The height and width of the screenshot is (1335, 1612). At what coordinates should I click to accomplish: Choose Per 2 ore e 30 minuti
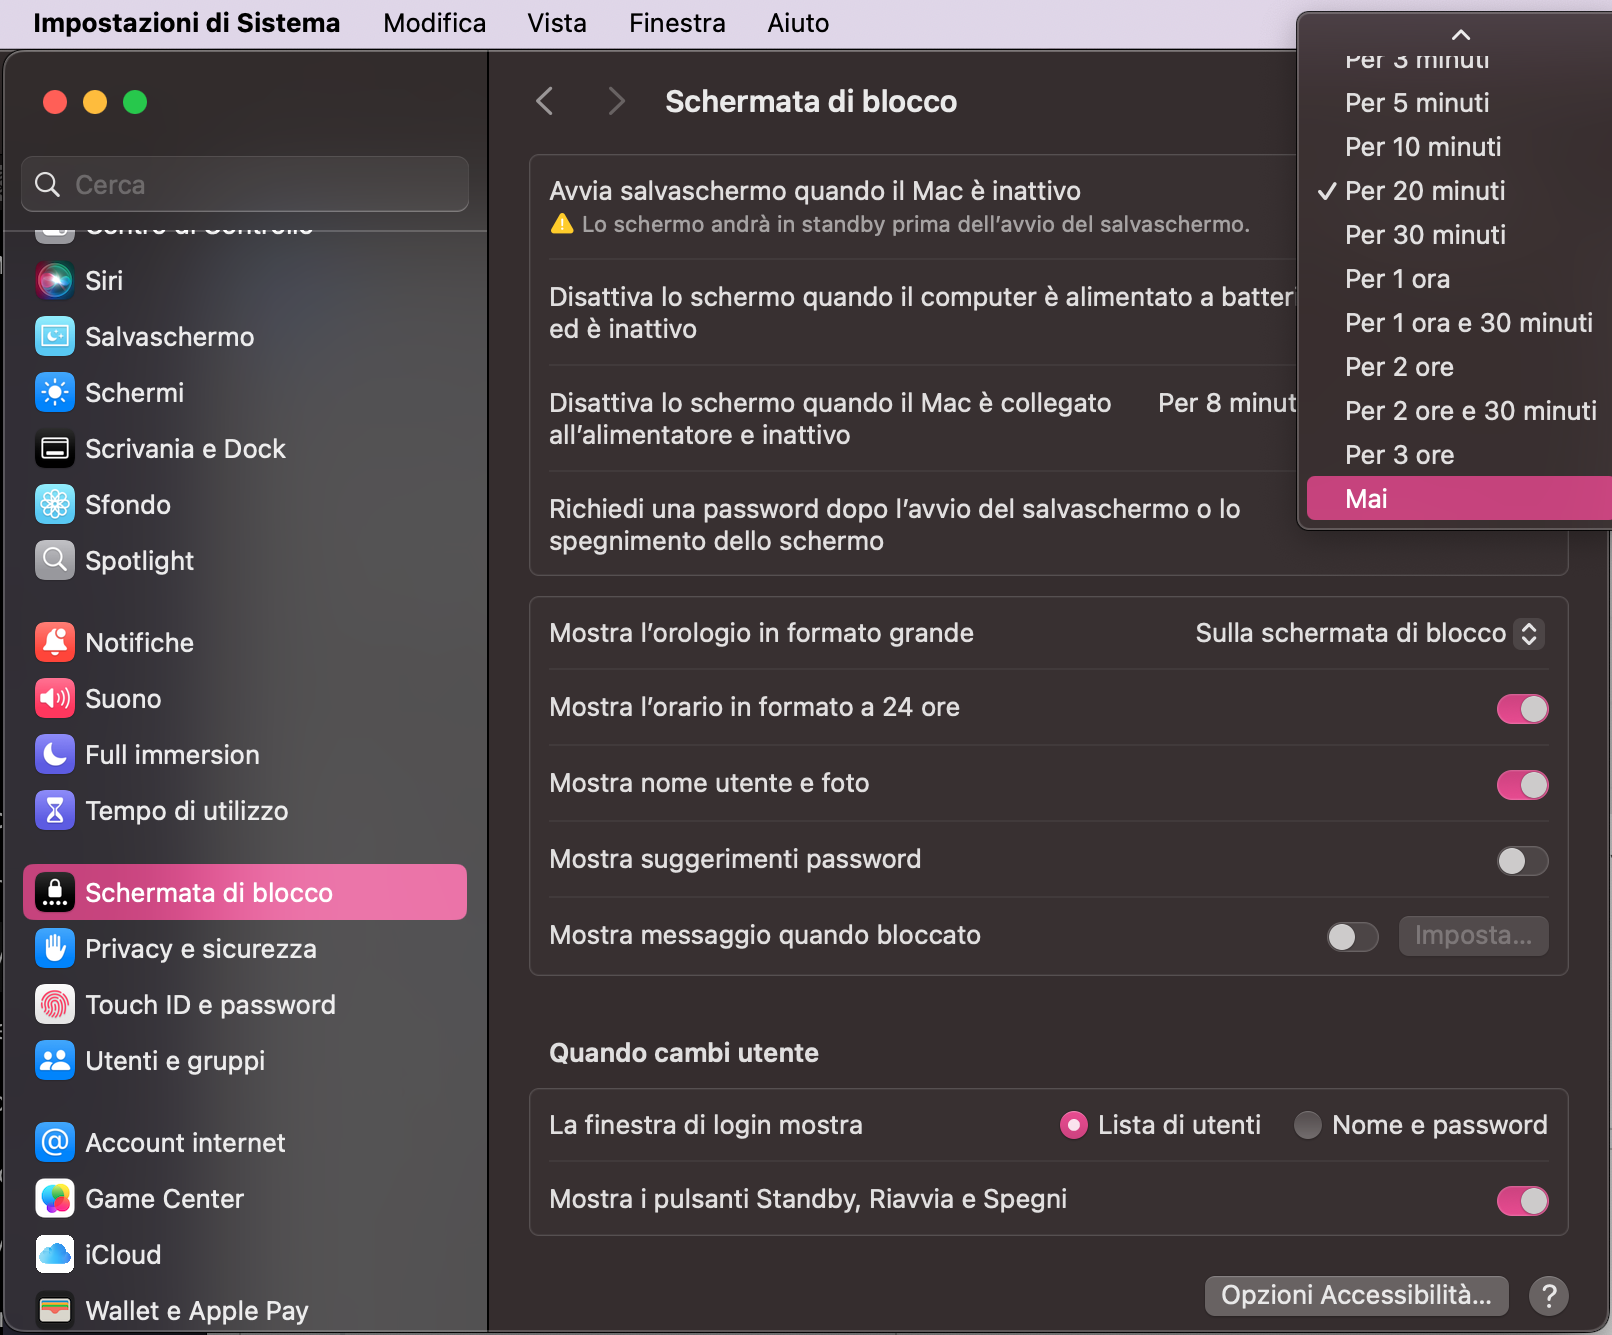point(1459,411)
